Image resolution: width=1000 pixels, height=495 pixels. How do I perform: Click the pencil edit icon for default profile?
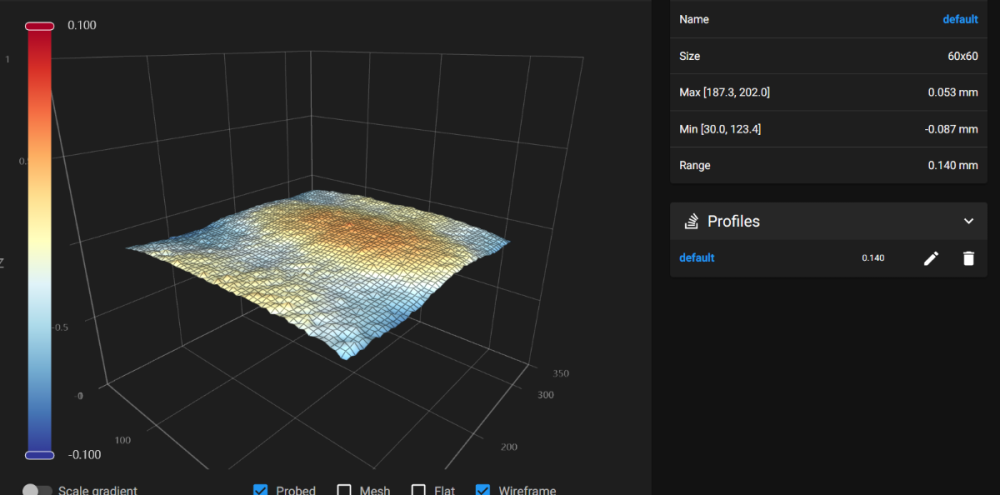931,258
